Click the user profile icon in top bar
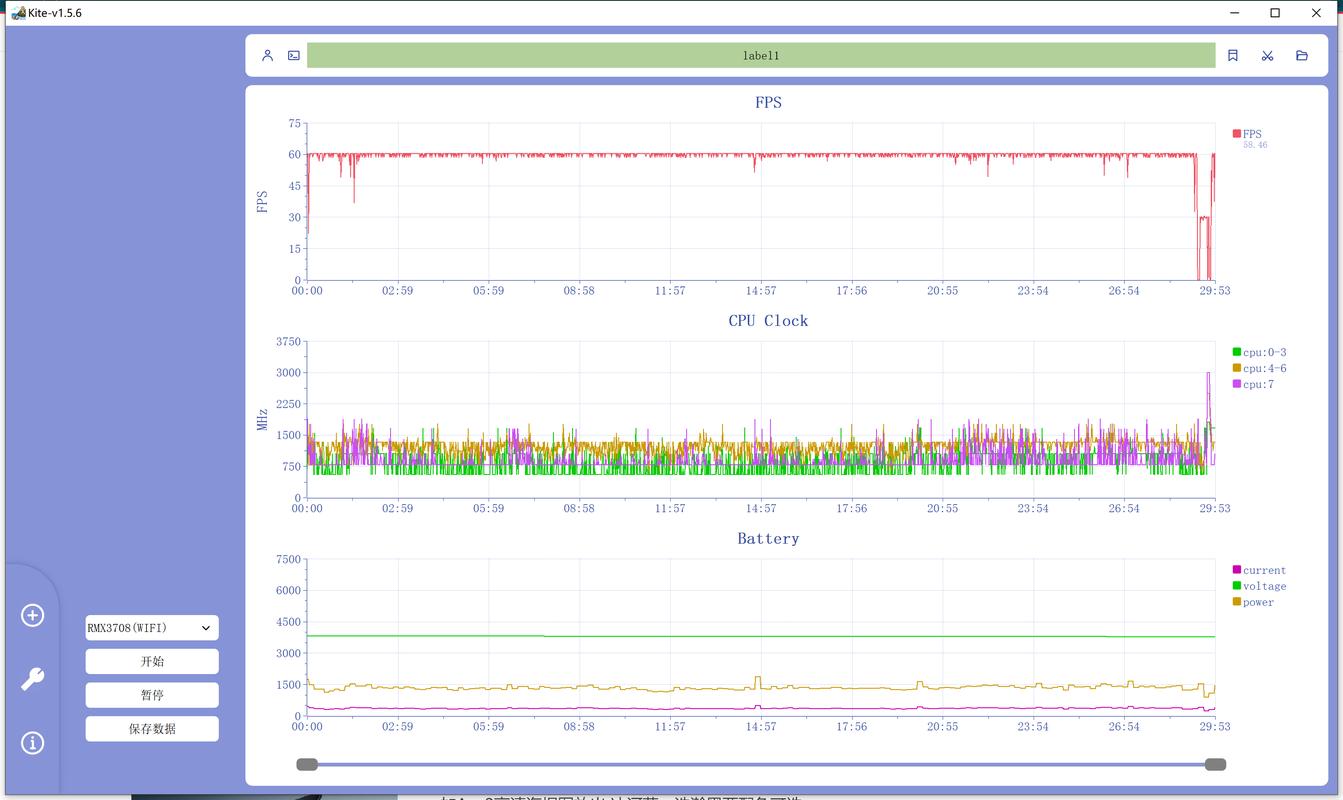Viewport: 1343px width, 800px height. click(x=267, y=56)
